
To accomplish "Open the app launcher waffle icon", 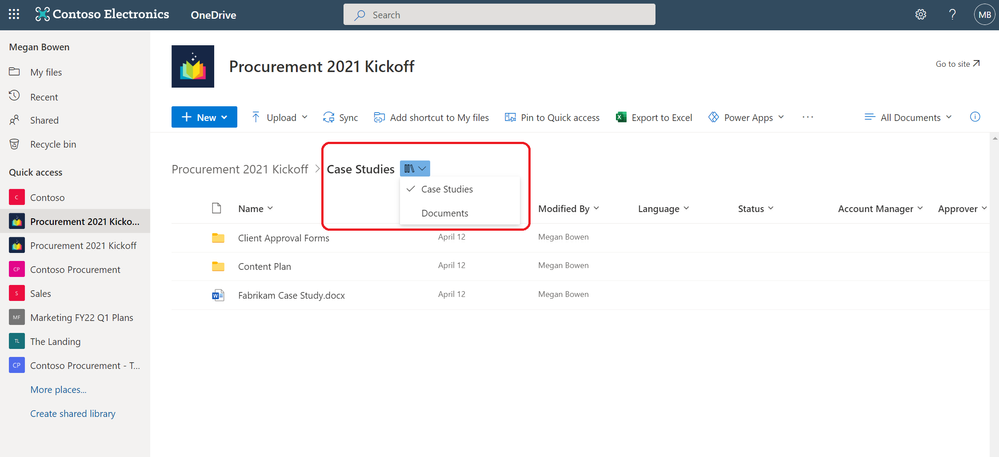I will click(x=13, y=14).
